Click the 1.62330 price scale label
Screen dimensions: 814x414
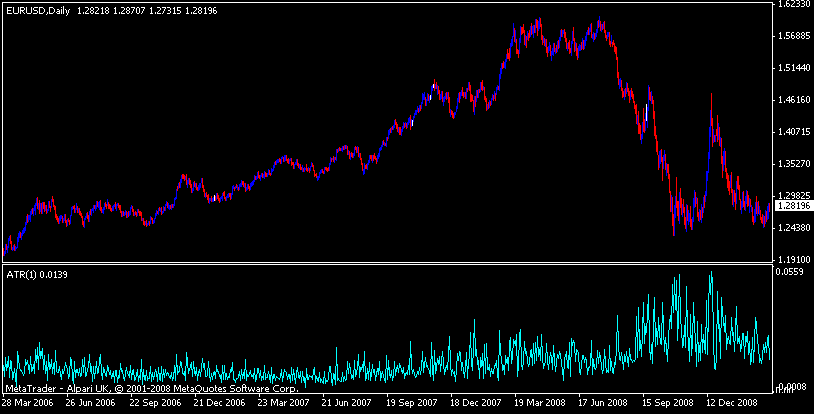coord(793,4)
